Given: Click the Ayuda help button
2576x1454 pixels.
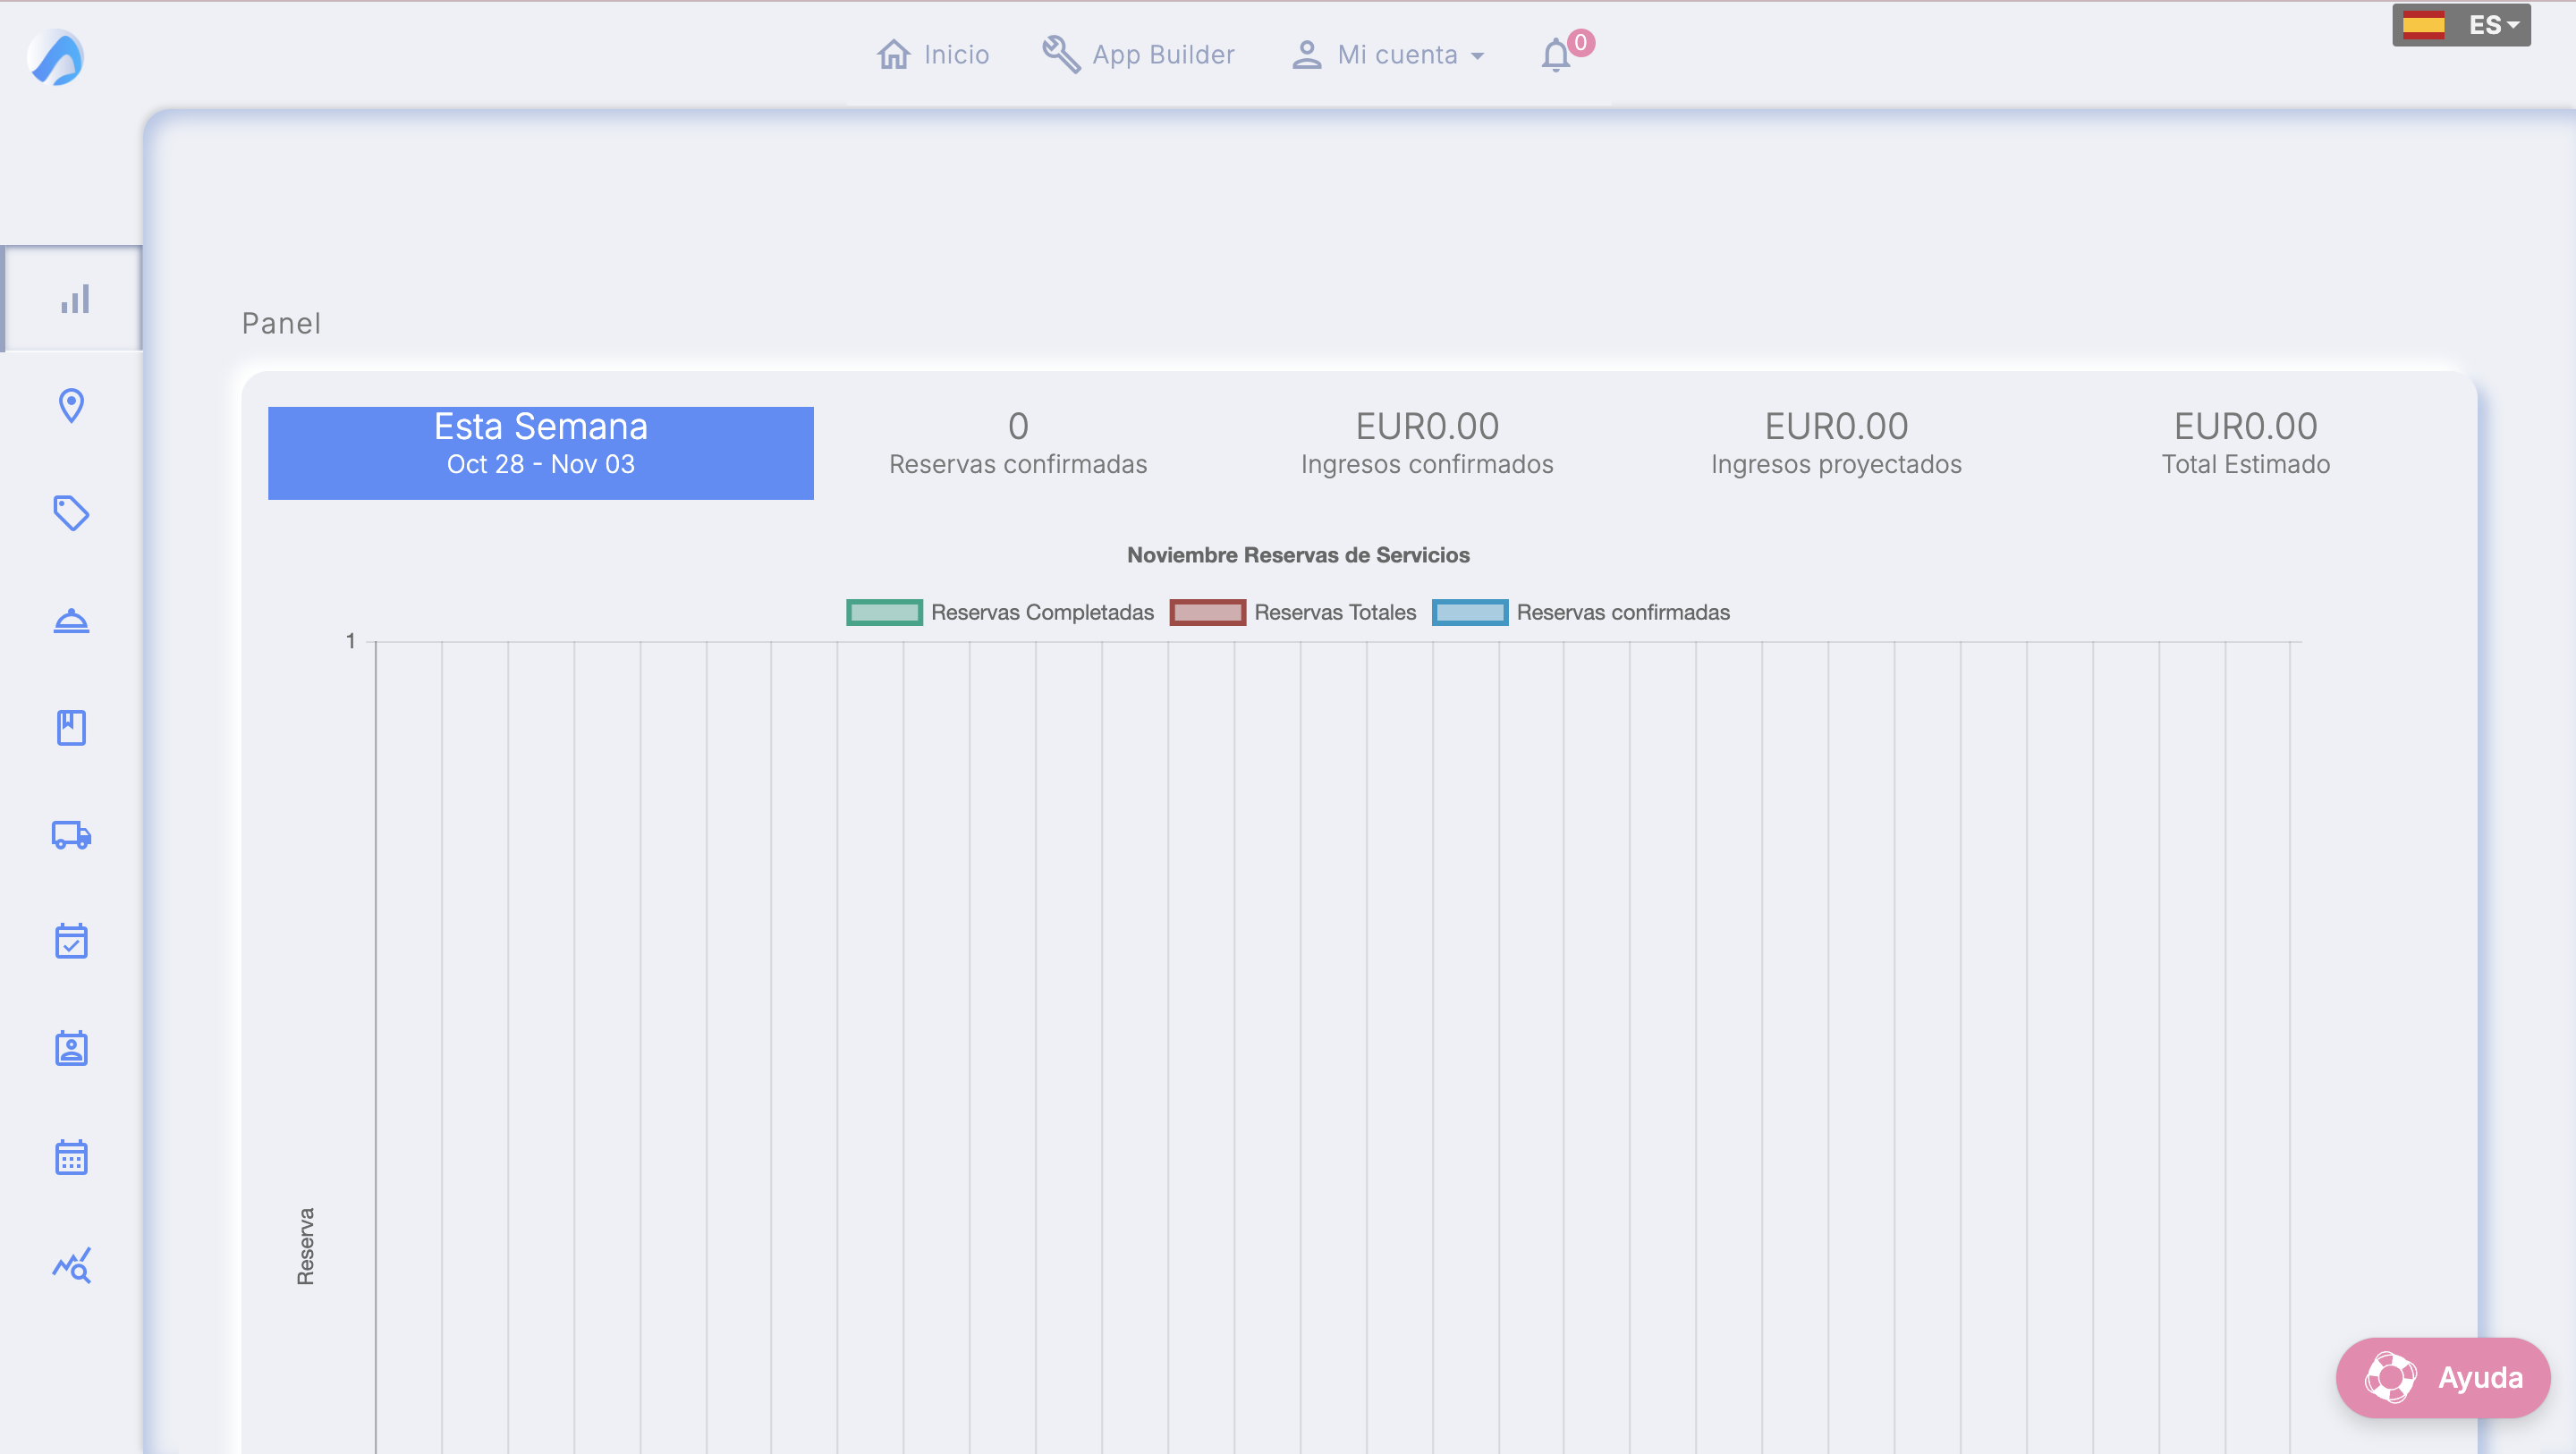Looking at the screenshot, I should 2443,1377.
